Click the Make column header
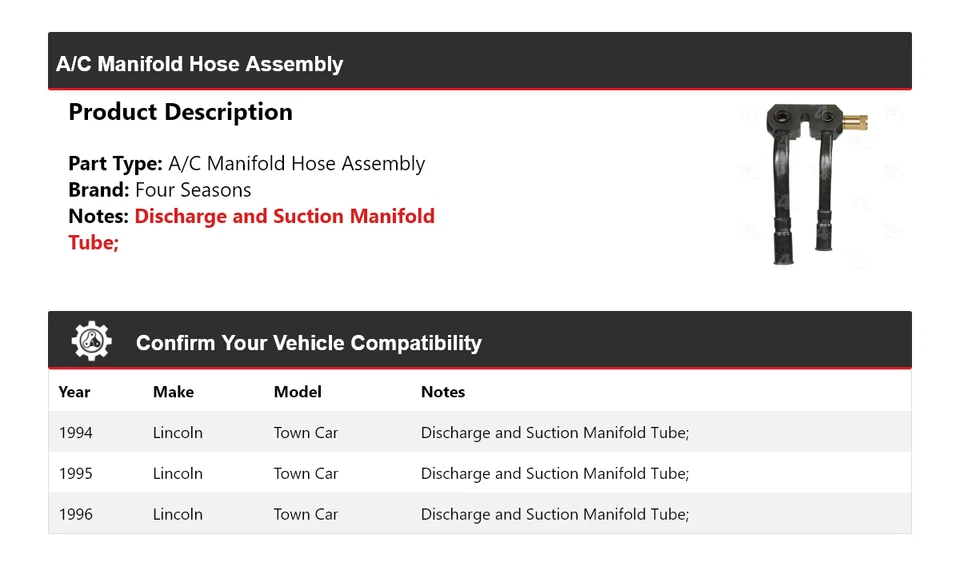This screenshot has width=960, height=566. point(173,392)
